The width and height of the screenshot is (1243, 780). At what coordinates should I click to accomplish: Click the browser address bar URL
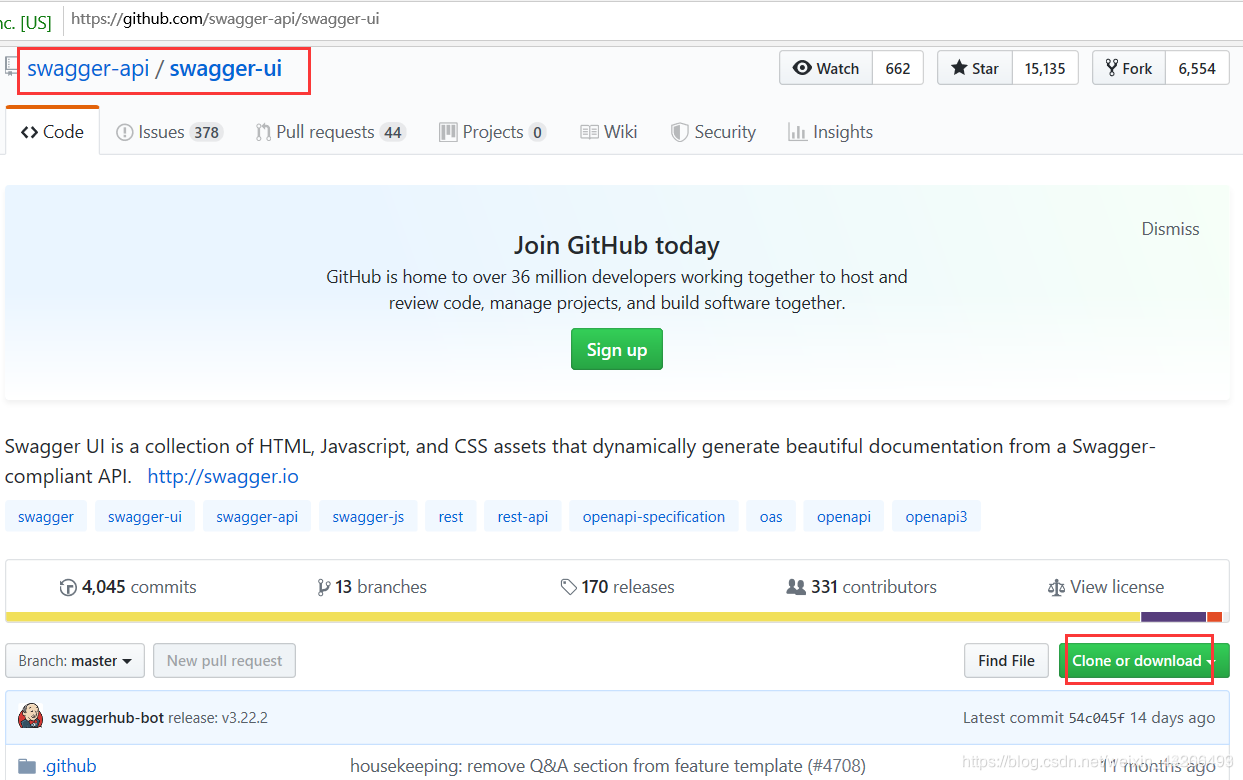coord(225,19)
